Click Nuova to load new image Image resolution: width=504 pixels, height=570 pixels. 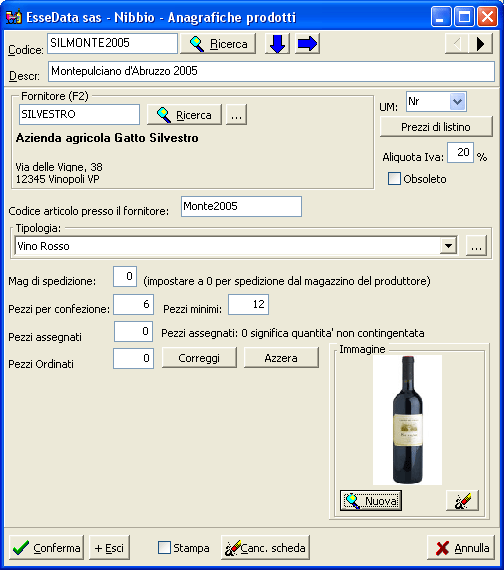pyautogui.click(x=371, y=501)
